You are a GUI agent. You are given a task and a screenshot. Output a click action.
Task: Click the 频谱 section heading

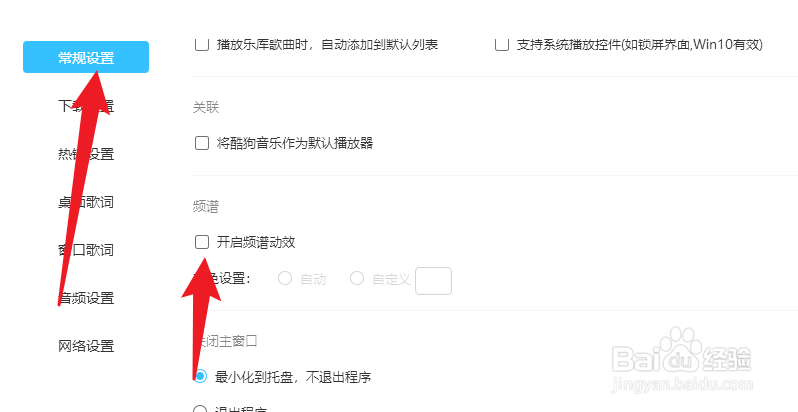pos(206,207)
